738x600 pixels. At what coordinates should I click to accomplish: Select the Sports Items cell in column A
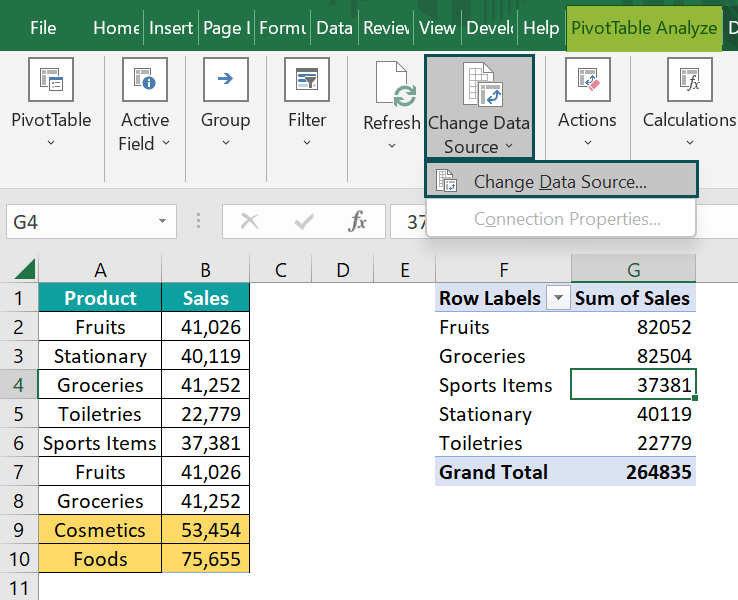coord(100,443)
